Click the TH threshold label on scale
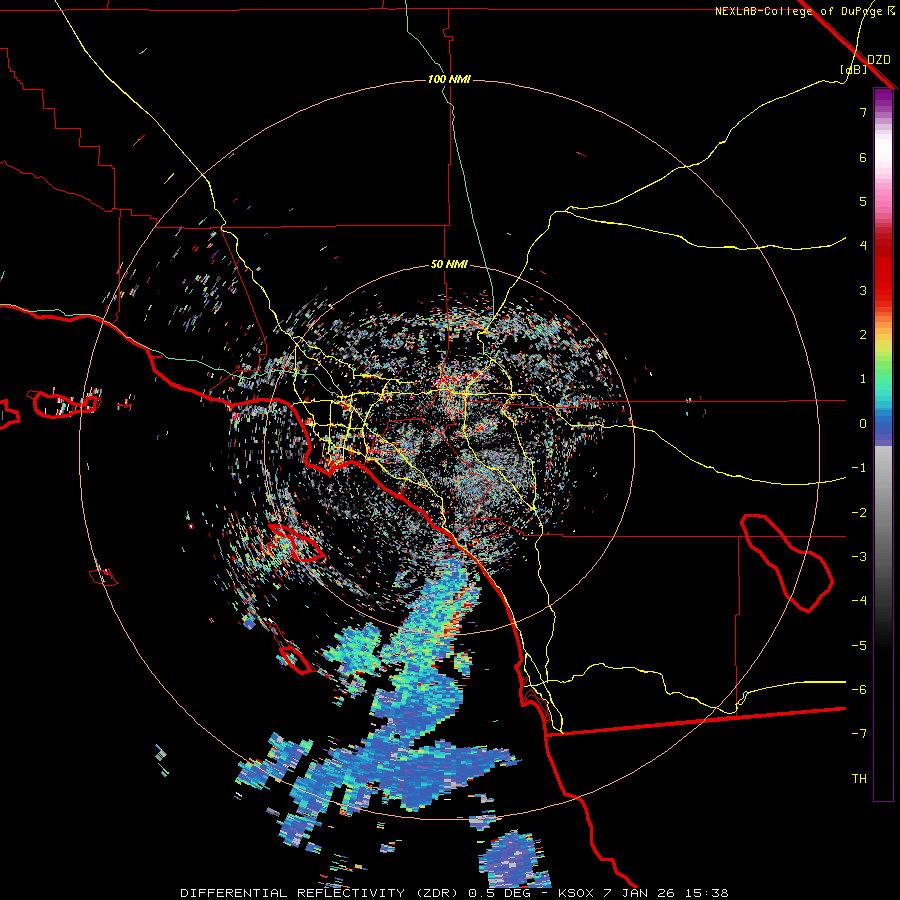The image size is (900, 900). pyautogui.click(x=859, y=779)
